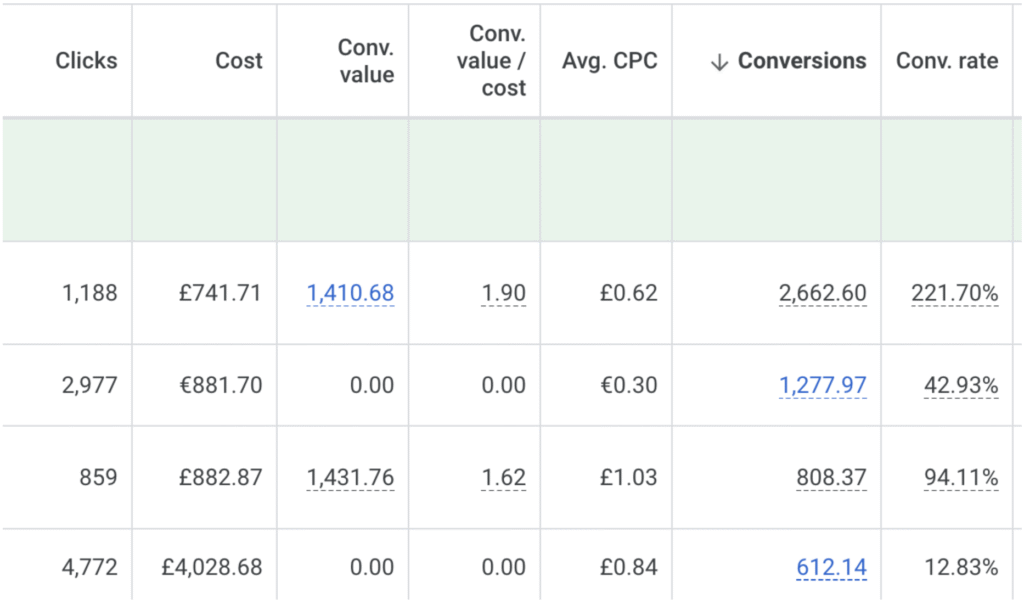Open the 612.14 conversions link
Viewport: 1024px width, 604px height.
pyautogui.click(x=831, y=567)
